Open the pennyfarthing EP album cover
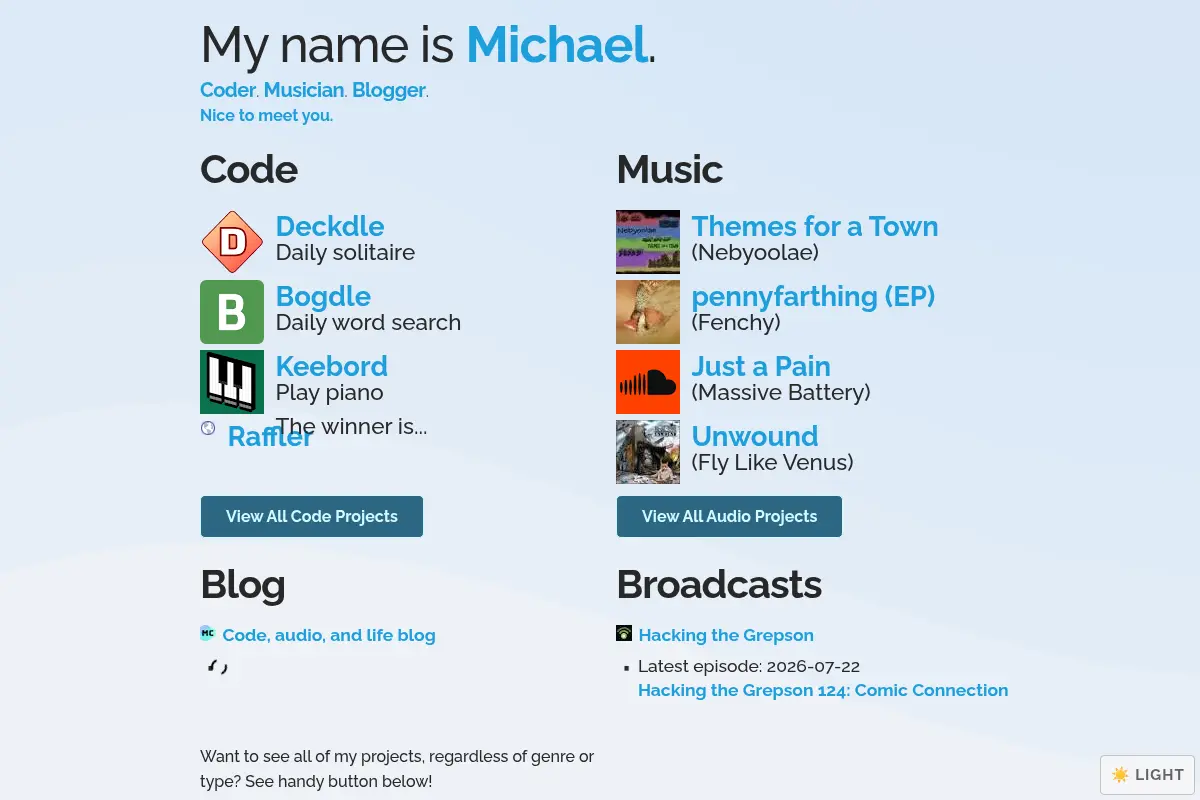This screenshot has width=1200, height=800. [648, 312]
